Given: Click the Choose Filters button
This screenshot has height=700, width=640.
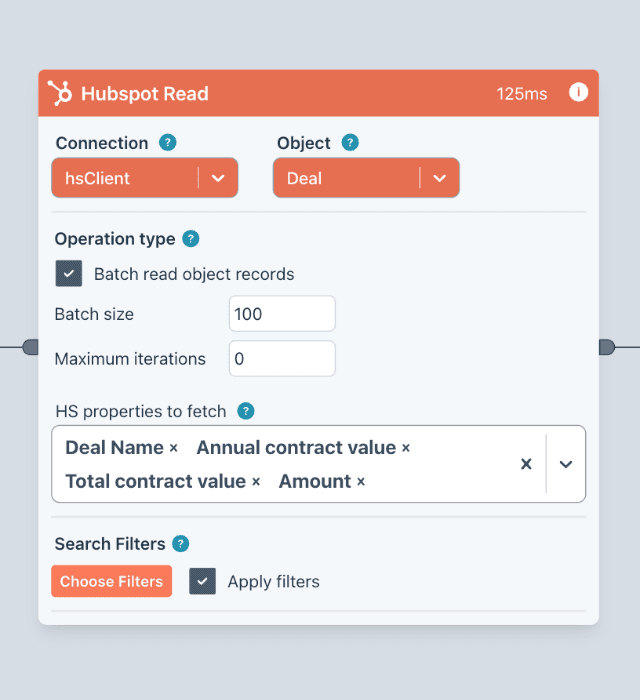Looking at the screenshot, I should (x=112, y=581).
